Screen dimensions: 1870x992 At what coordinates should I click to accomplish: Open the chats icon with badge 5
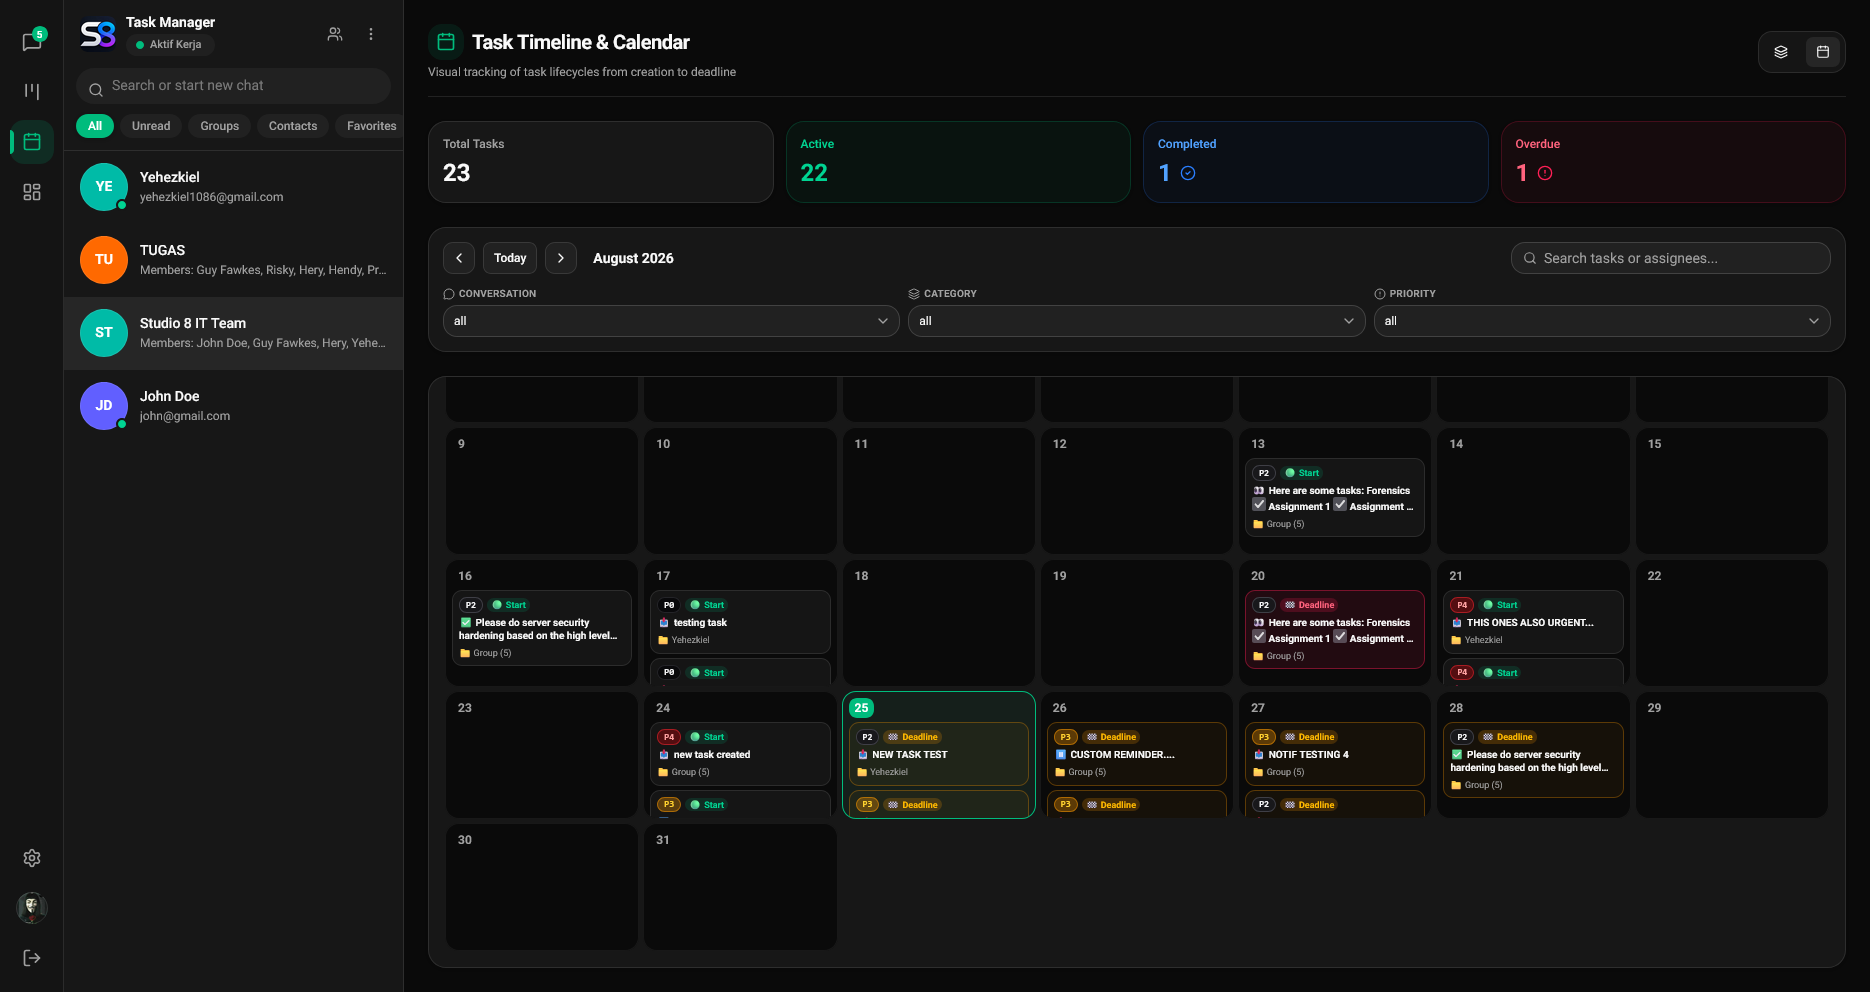tap(32, 41)
